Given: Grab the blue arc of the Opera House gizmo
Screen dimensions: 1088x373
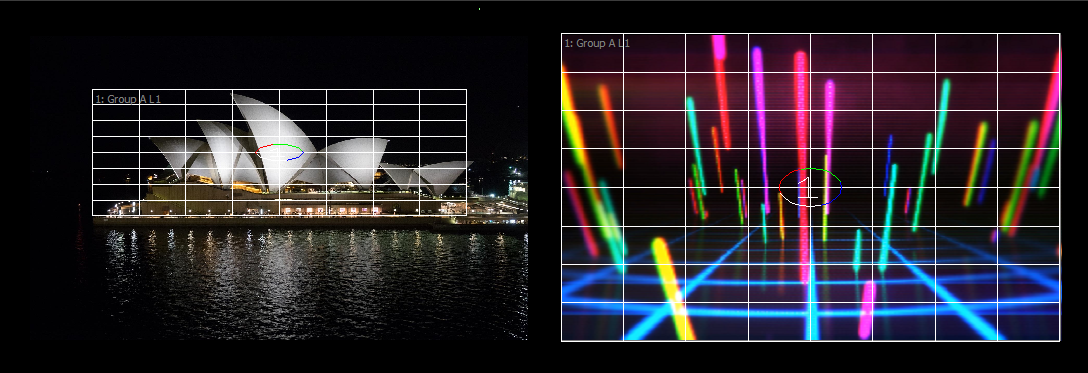Looking at the screenshot, I should (x=296, y=157).
